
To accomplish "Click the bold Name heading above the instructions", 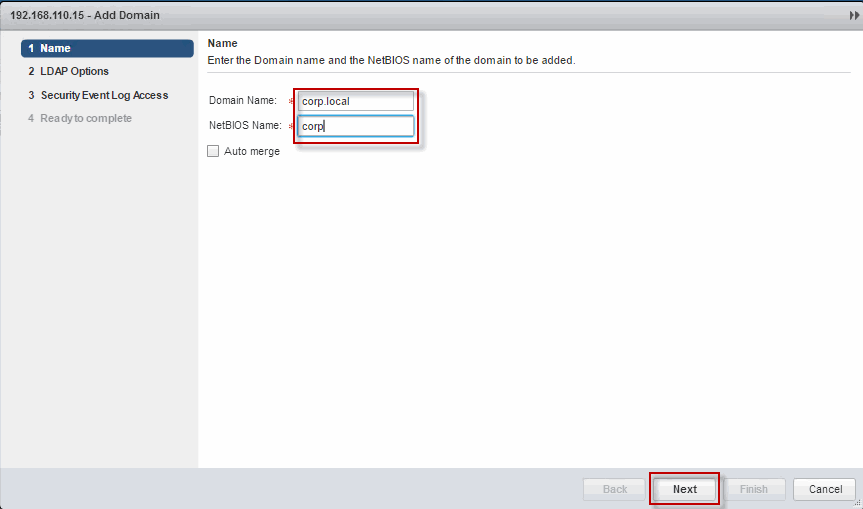I will coord(222,44).
